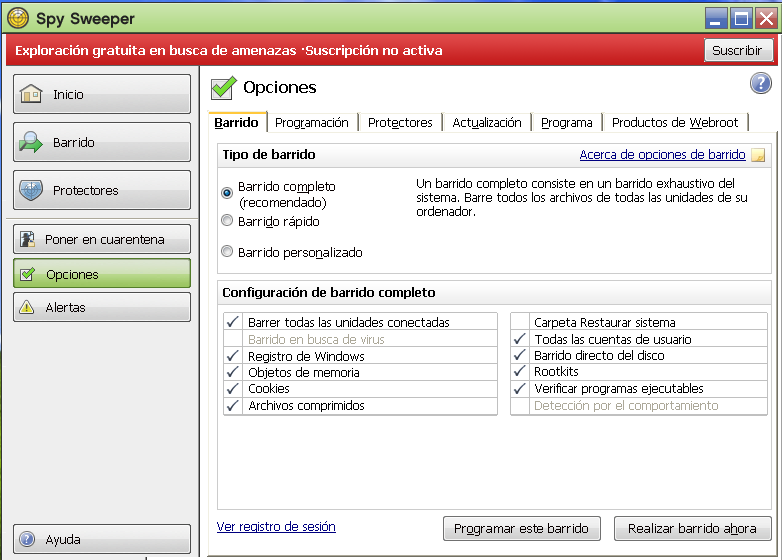This screenshot has height=560, width=782.
Task: Minimize the Spy Sweeper window
Action: pos(716,18)
